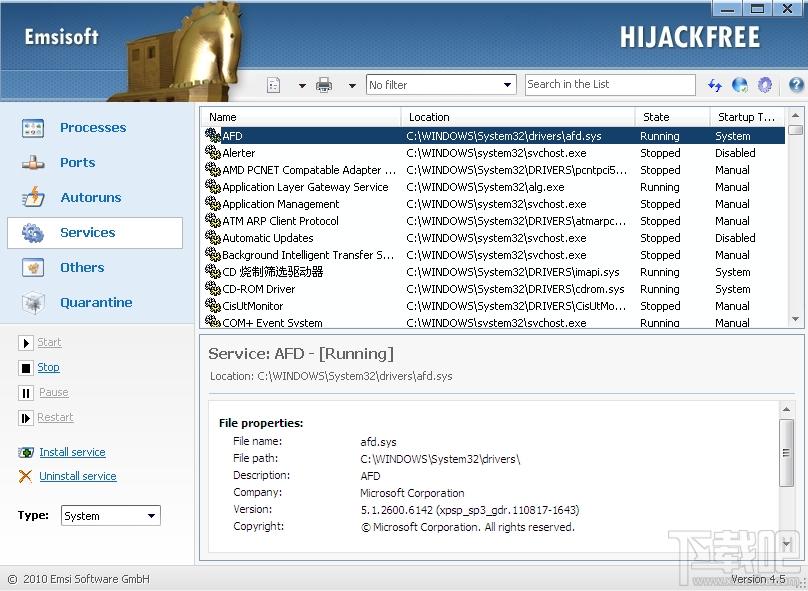This screenshot has height=591, width=808.
Task: Select the Services section
Action: tap(95, 233)
